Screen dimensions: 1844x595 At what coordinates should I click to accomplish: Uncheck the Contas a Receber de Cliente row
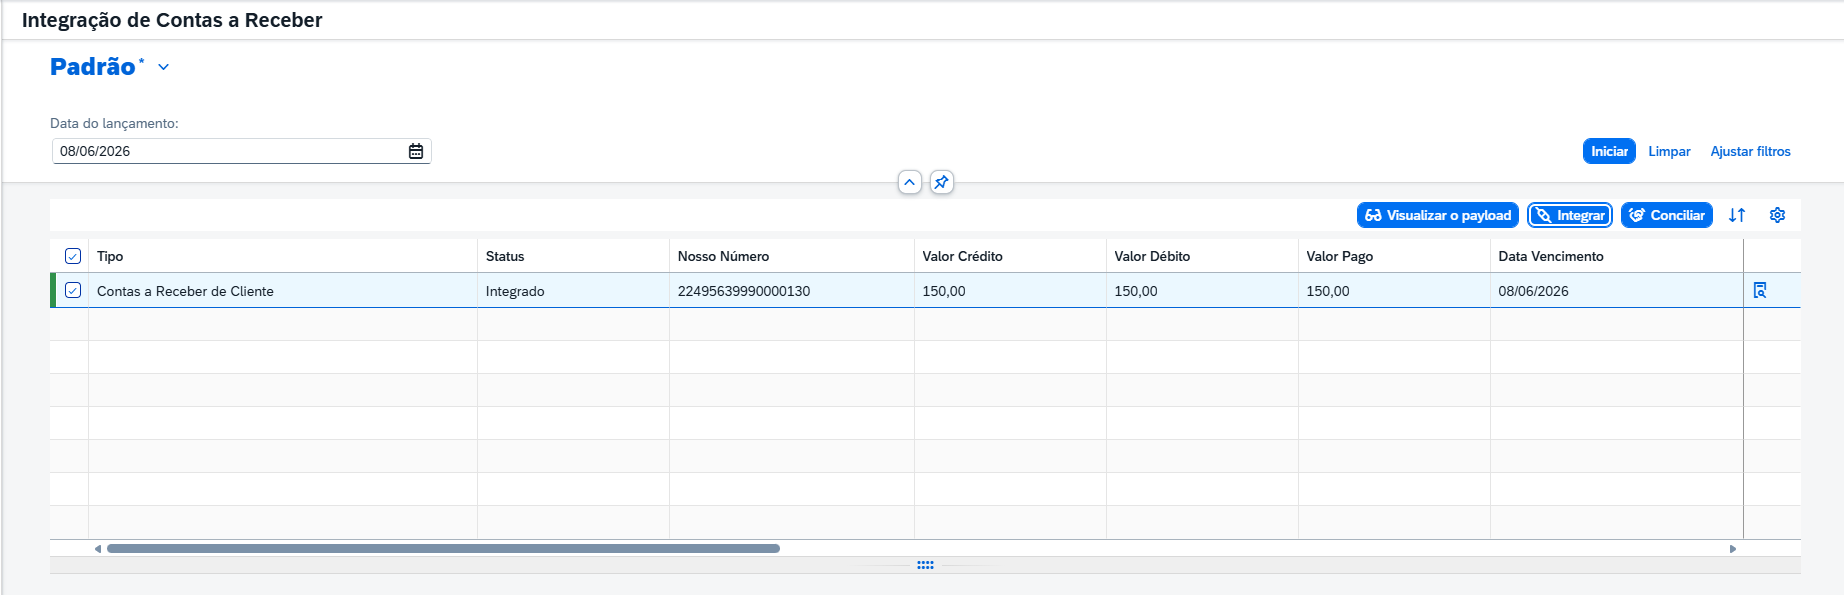click(73, 290)
